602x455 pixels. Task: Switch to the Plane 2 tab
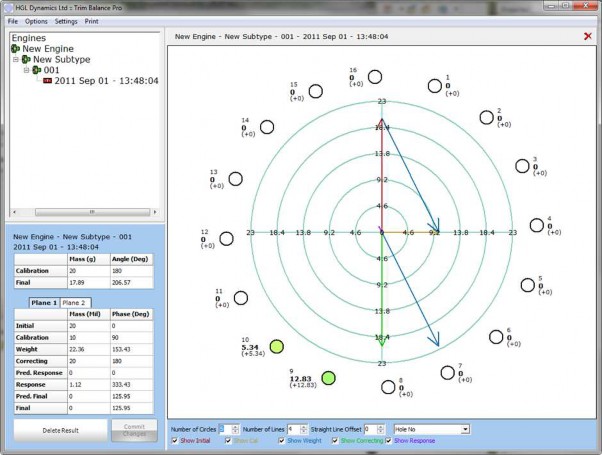(74, 302)
